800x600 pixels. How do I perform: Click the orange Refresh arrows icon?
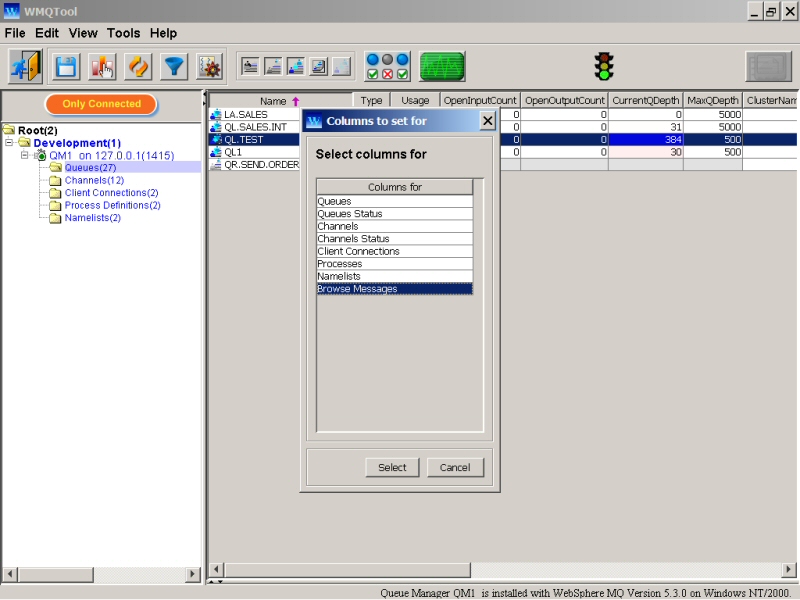[138, 67]
